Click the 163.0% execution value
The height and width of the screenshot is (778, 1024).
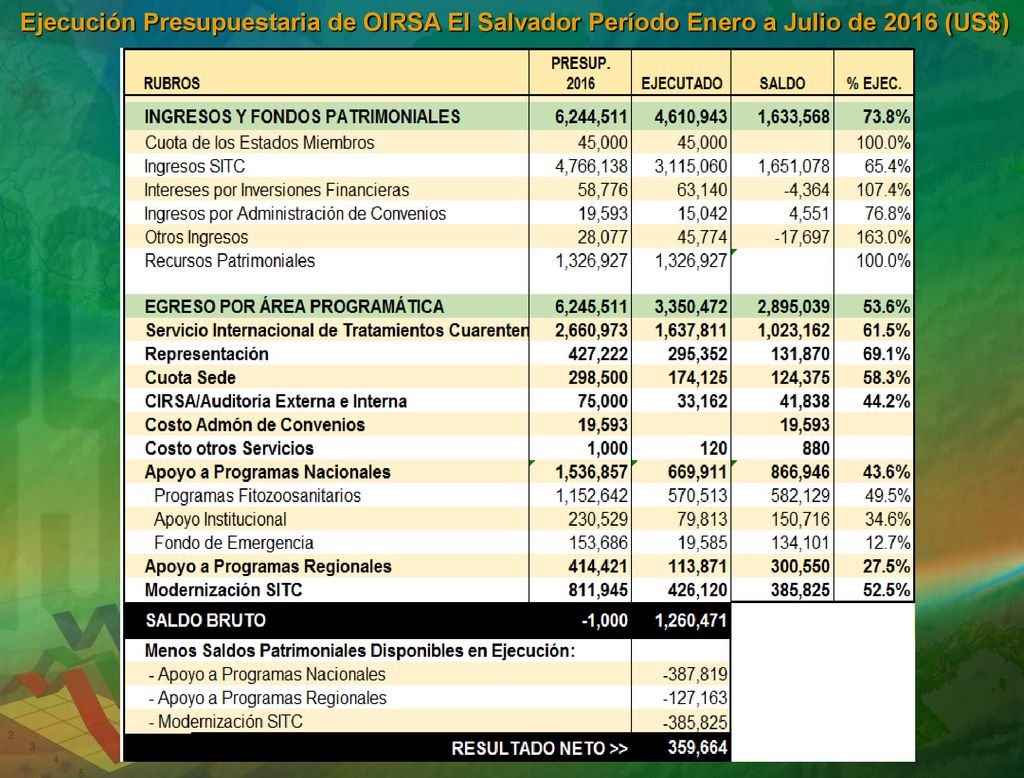pyautogui.click(x=883, y=237)
